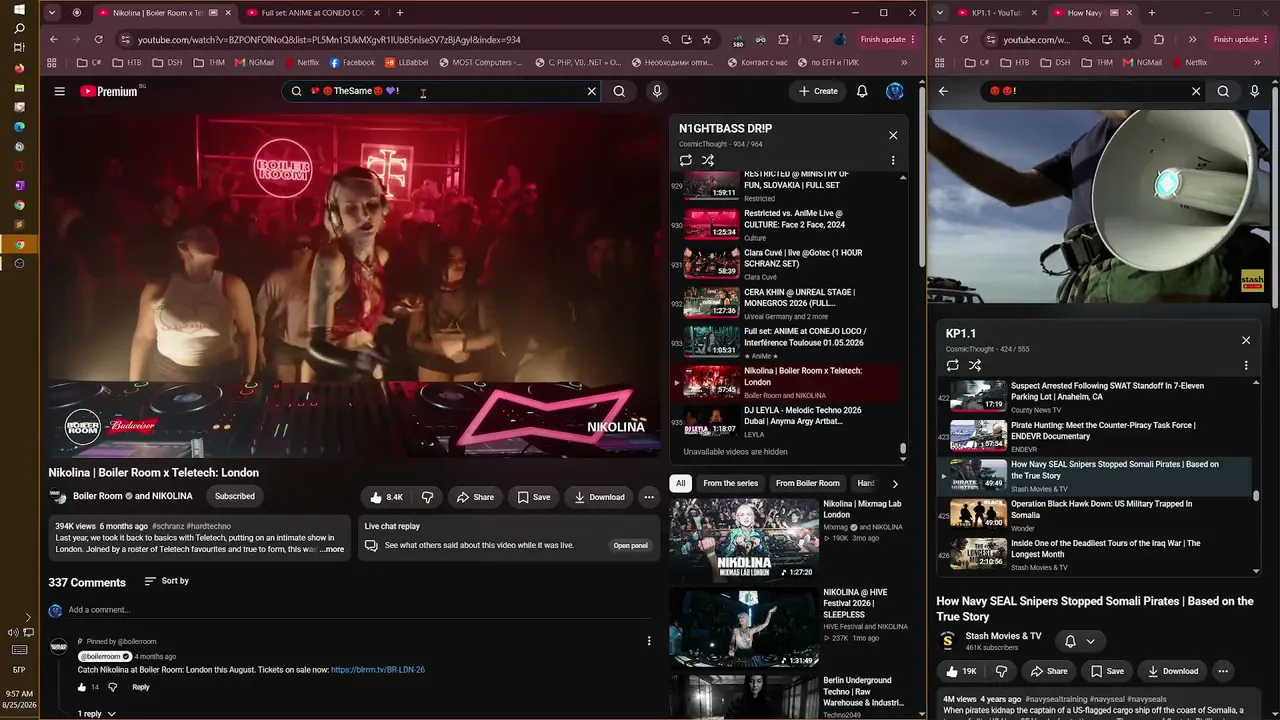Shuffle the KP1.1 playlist

tap(975, 365)
